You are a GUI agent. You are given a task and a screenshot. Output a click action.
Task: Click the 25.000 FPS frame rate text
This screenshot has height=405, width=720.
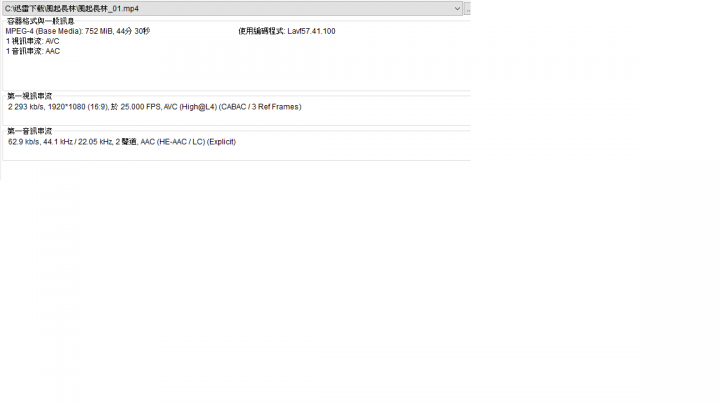coord(140,107)
